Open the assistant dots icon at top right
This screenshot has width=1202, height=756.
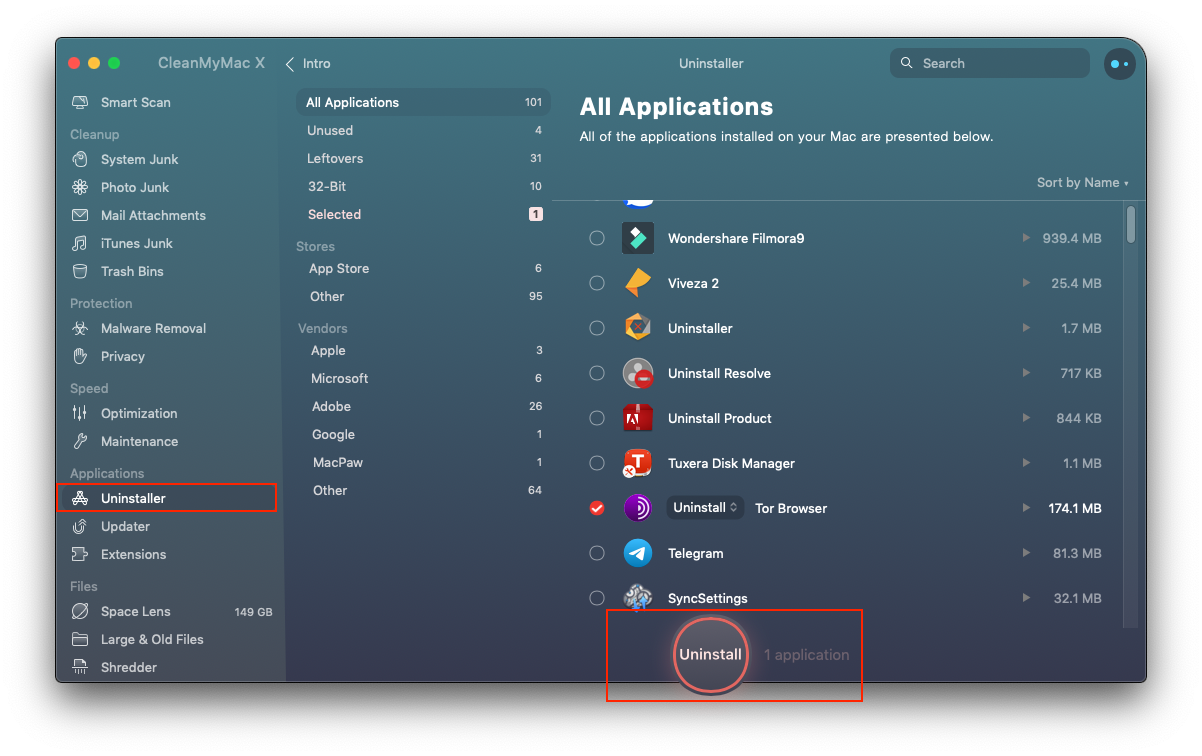coord(1118,64)
